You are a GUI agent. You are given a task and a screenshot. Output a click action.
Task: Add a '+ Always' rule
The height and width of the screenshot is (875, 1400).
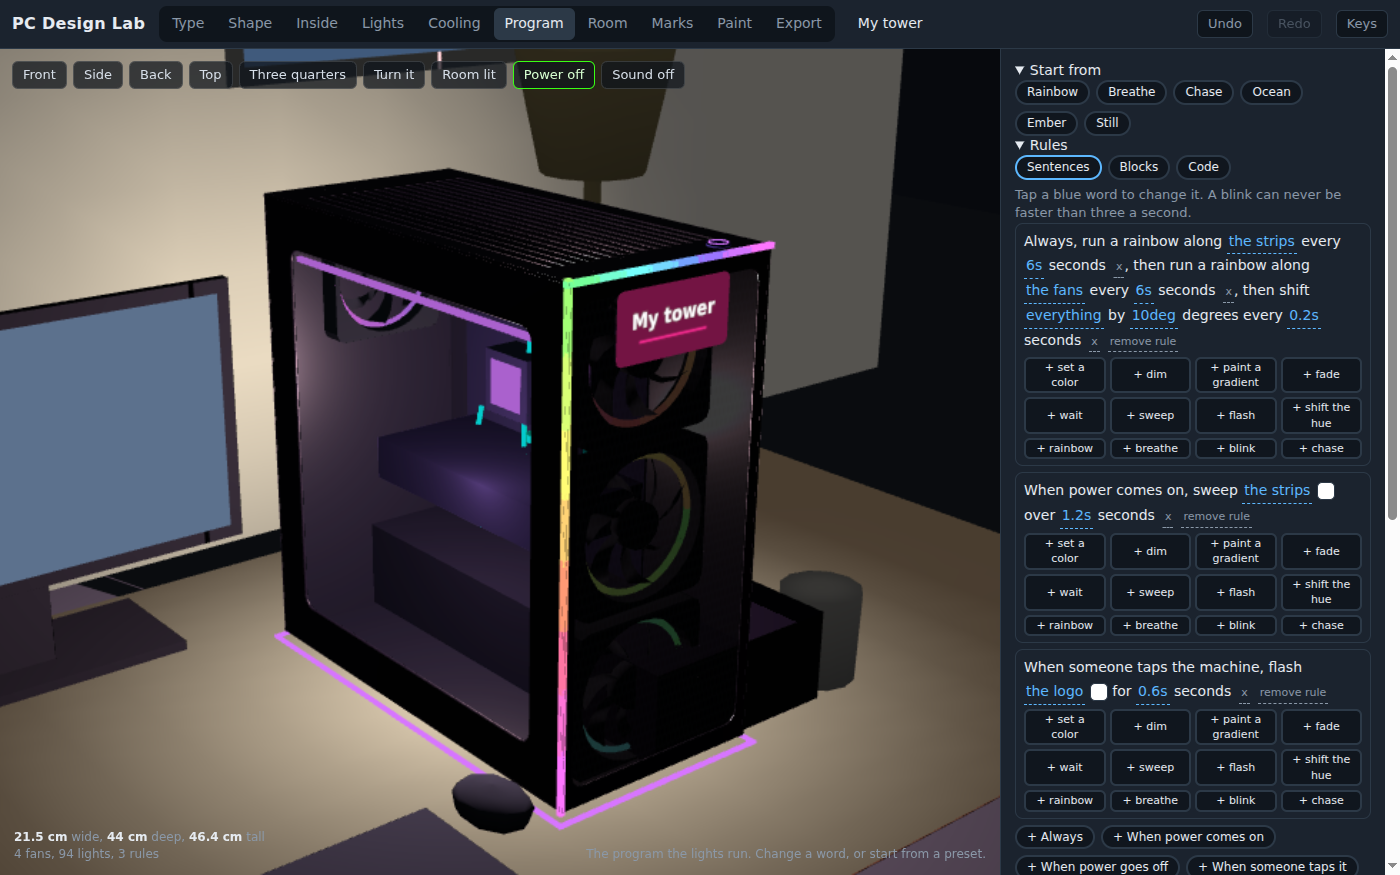pos(1055,837)
